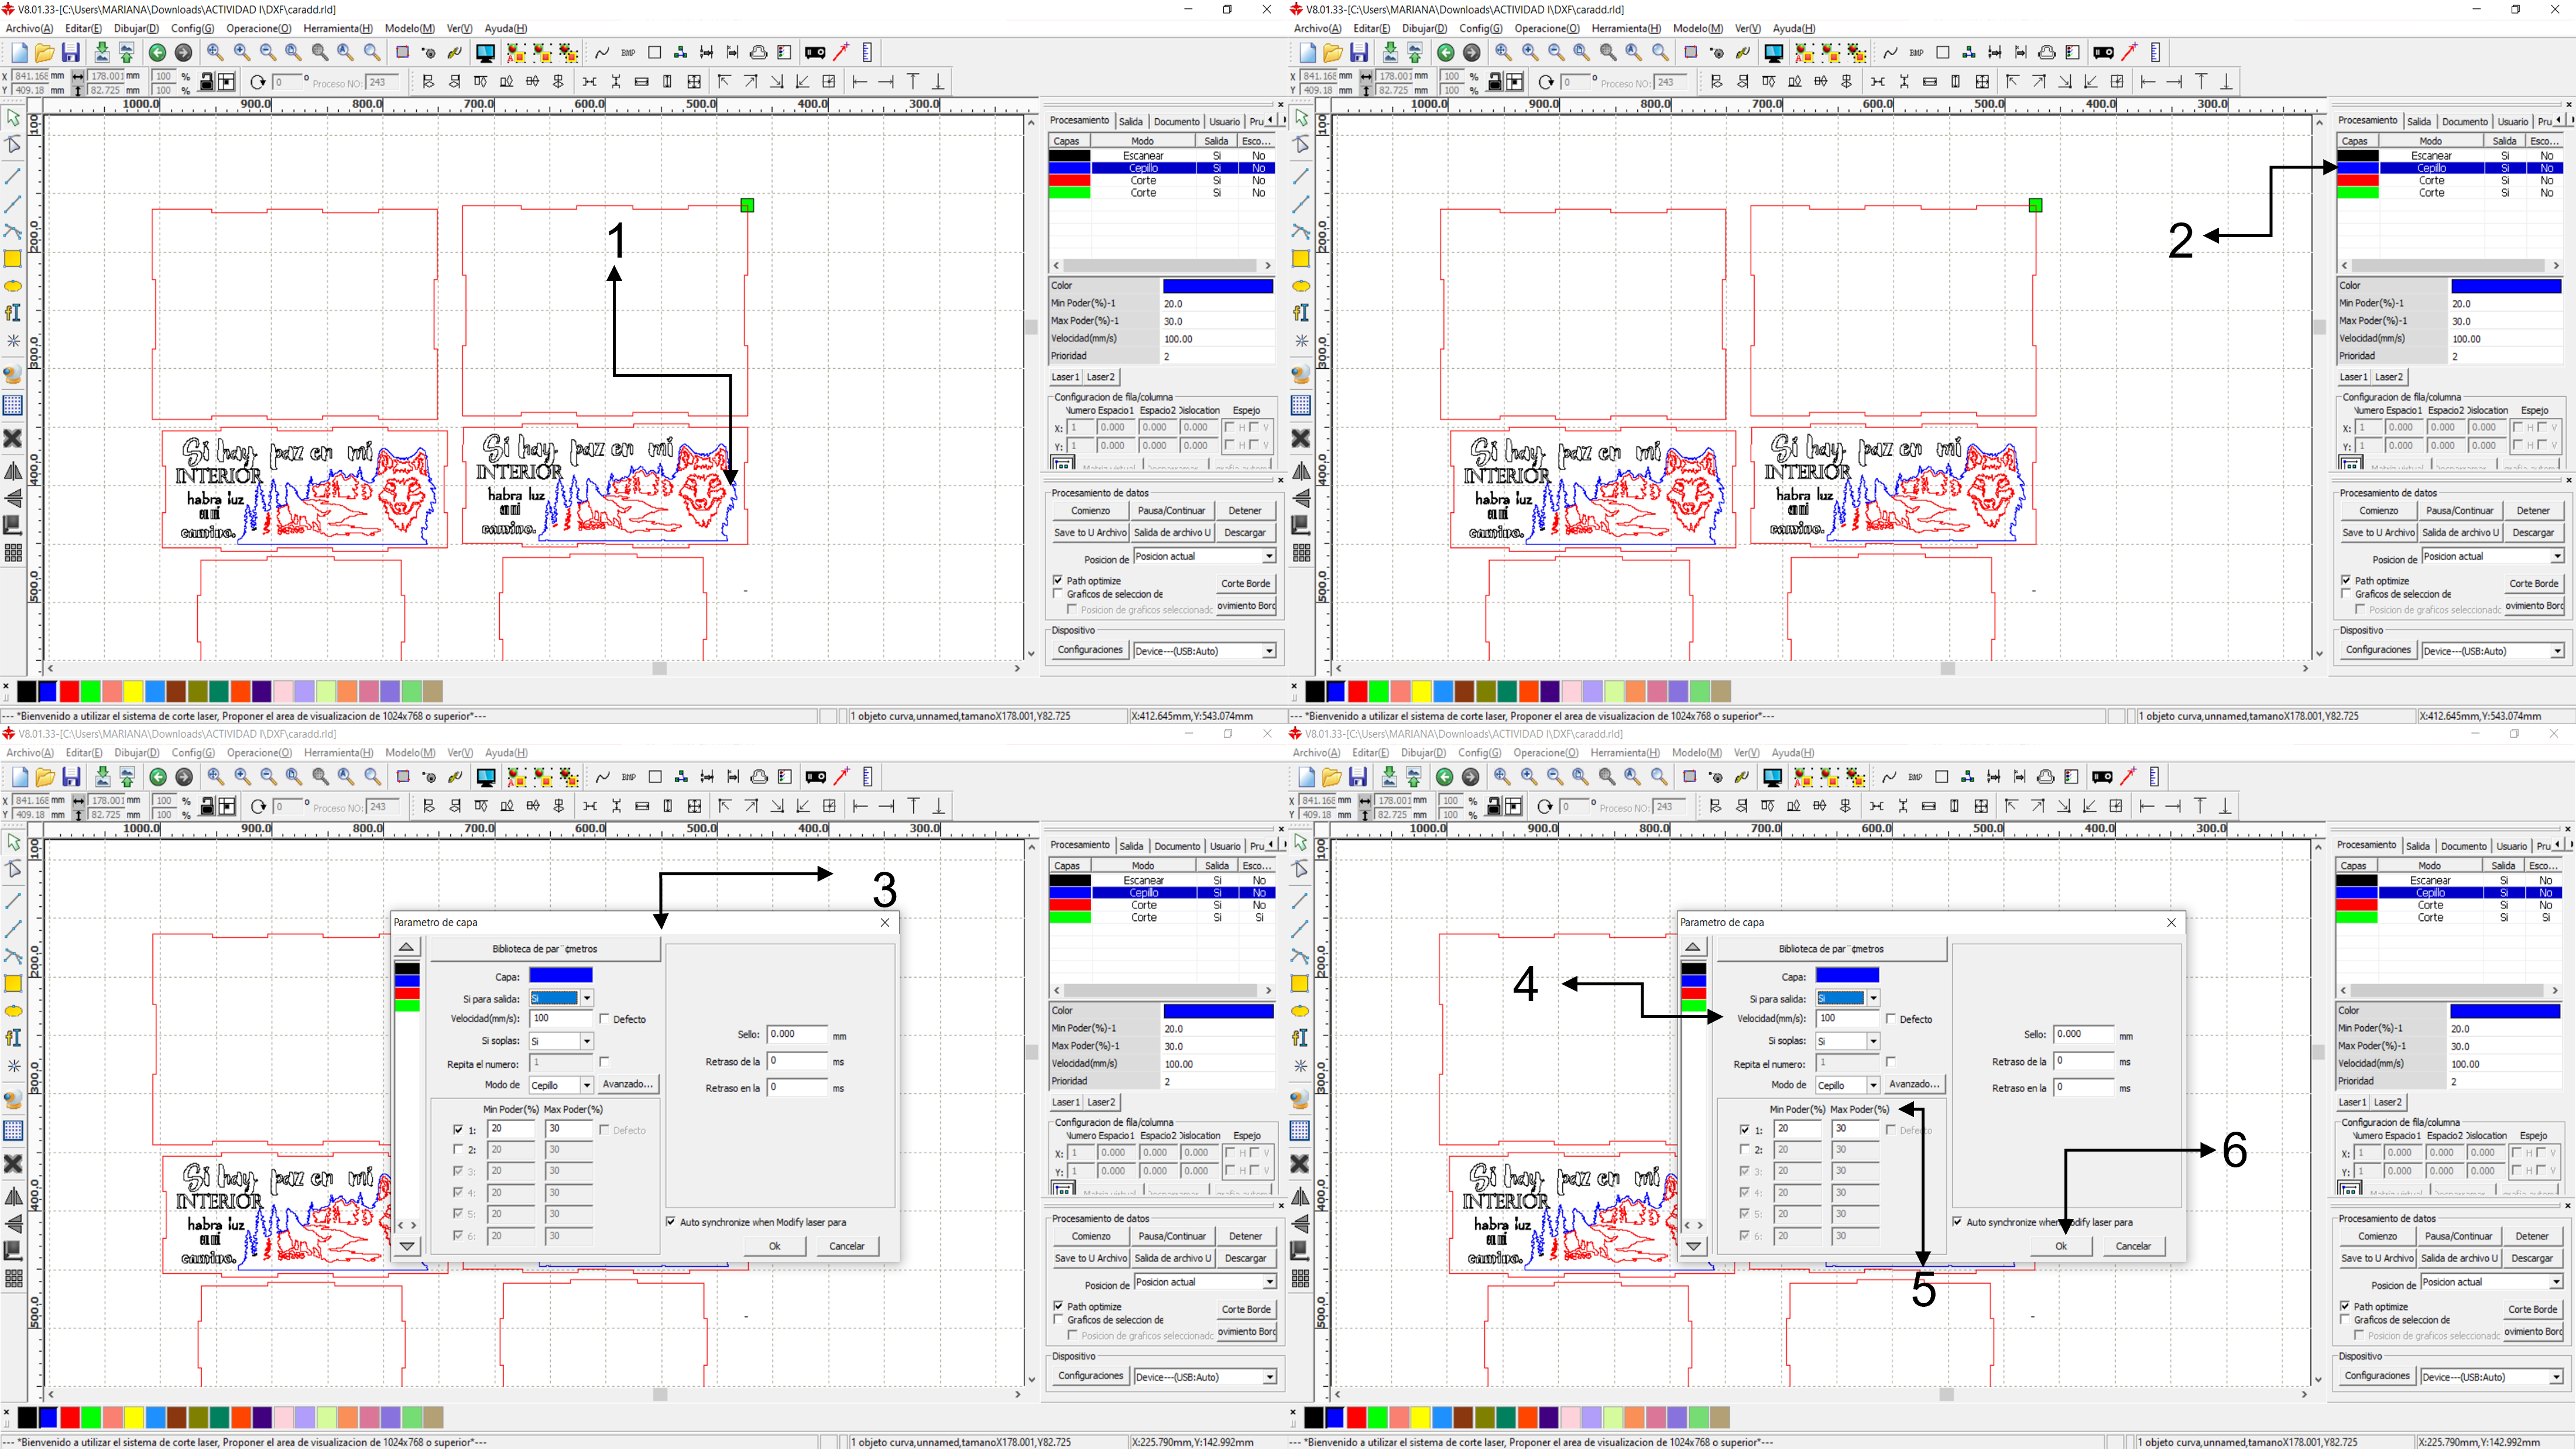2576x1449 pixels.
Task: Open Modo de Cepillo dropdown in bottom-right dialog
Action: [x=1873, y=1085]
